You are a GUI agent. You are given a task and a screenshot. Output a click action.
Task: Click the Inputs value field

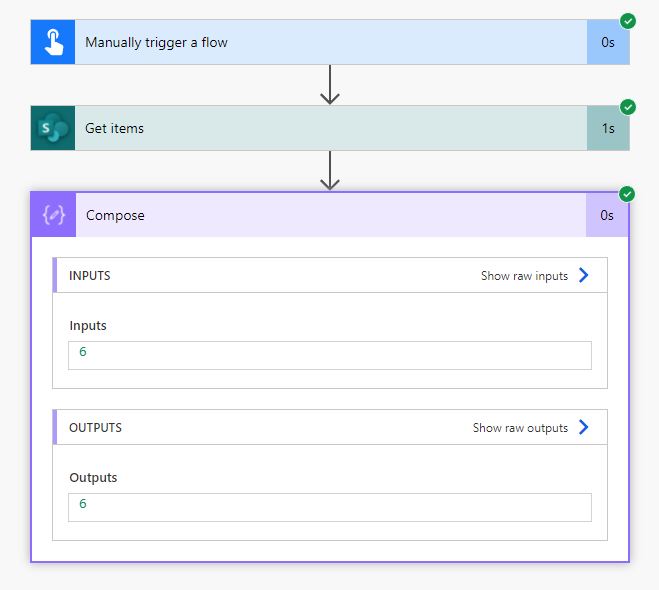pyautogui.click(x=330, y=356)
